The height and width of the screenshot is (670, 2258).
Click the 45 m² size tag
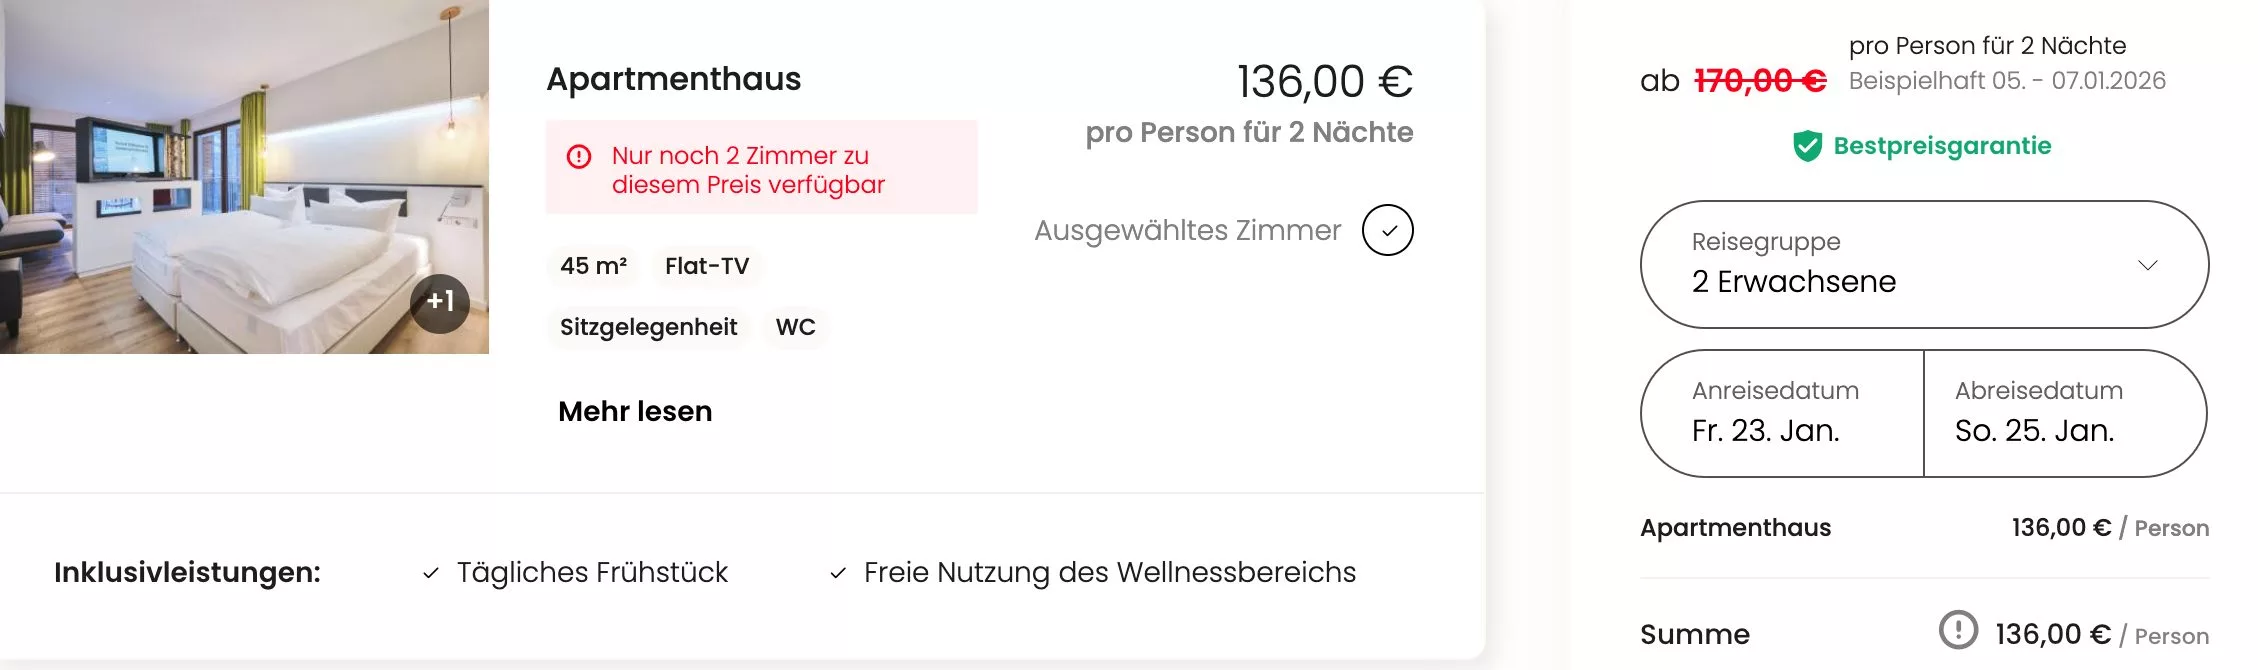tap(593, 266)
